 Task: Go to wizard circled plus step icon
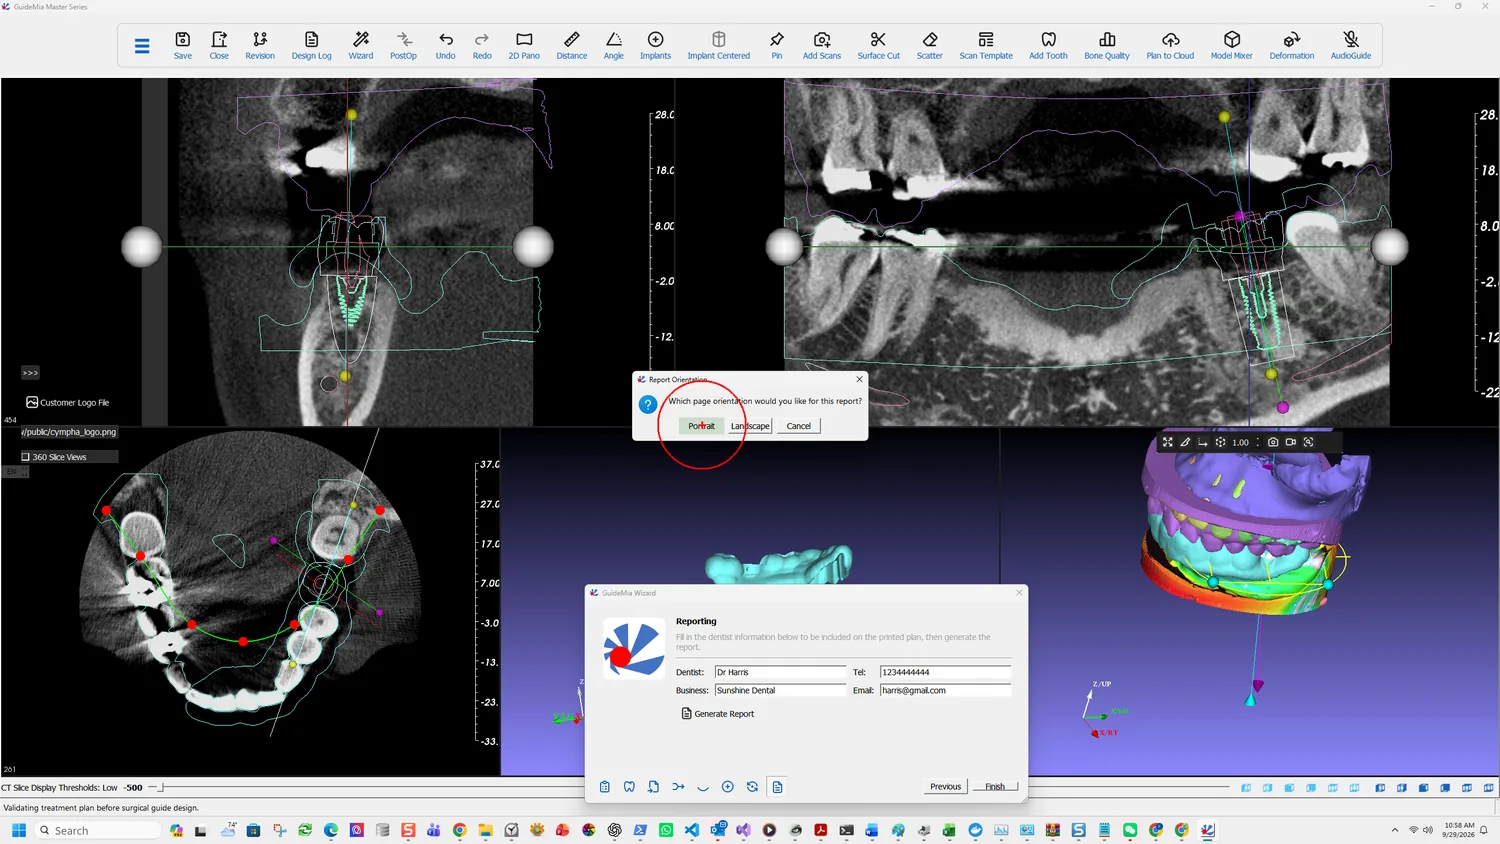click(x=728, y=787)
